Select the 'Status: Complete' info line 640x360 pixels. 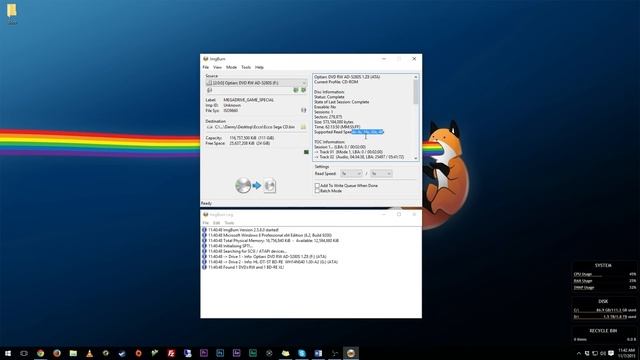329,97
